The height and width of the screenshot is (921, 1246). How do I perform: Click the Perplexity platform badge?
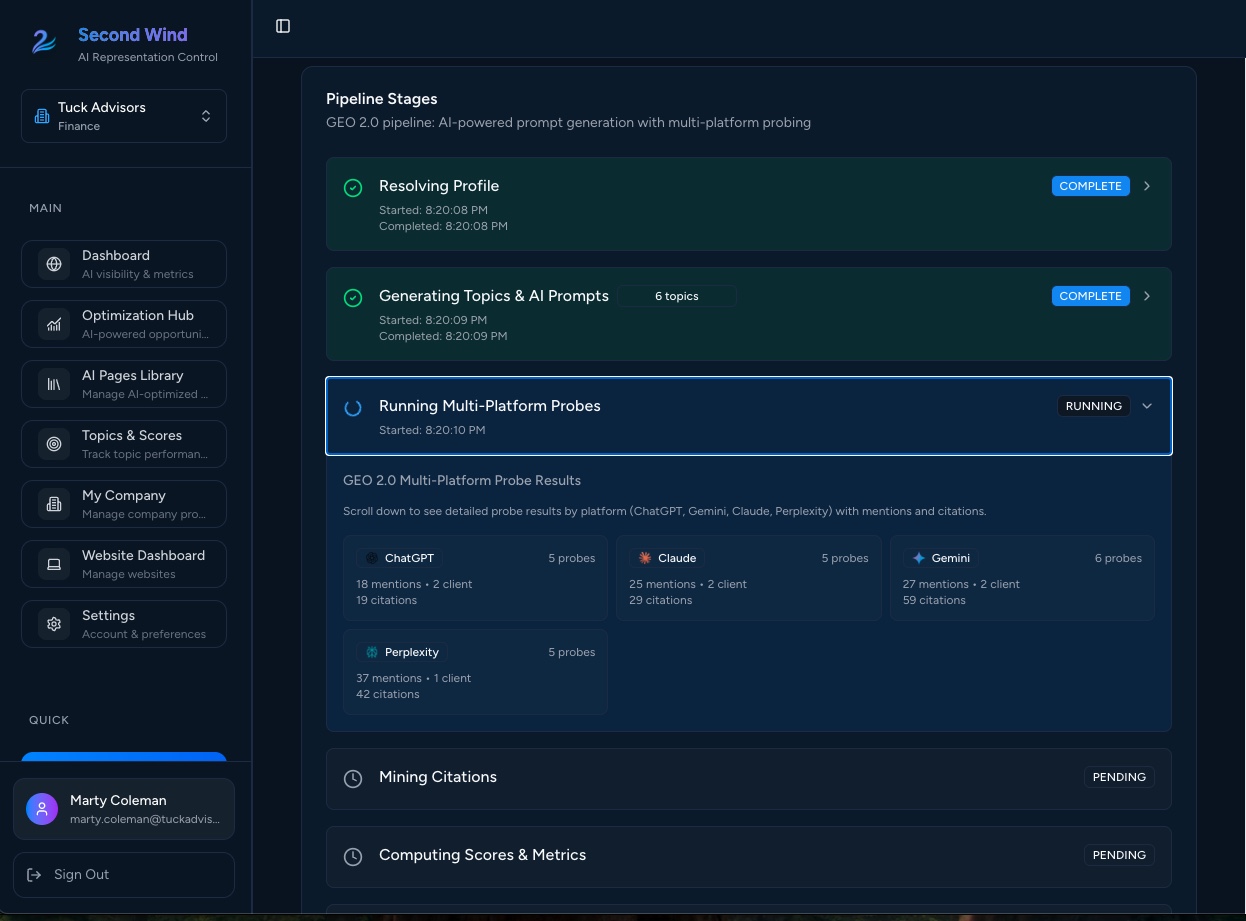[x=403, y=652]
